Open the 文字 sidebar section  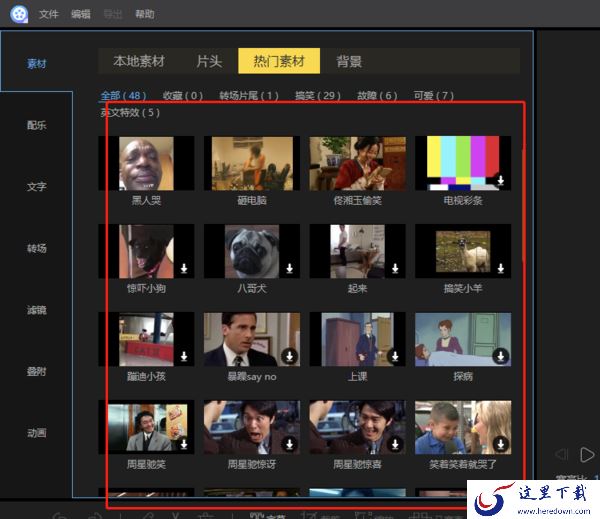click(37, 187)
